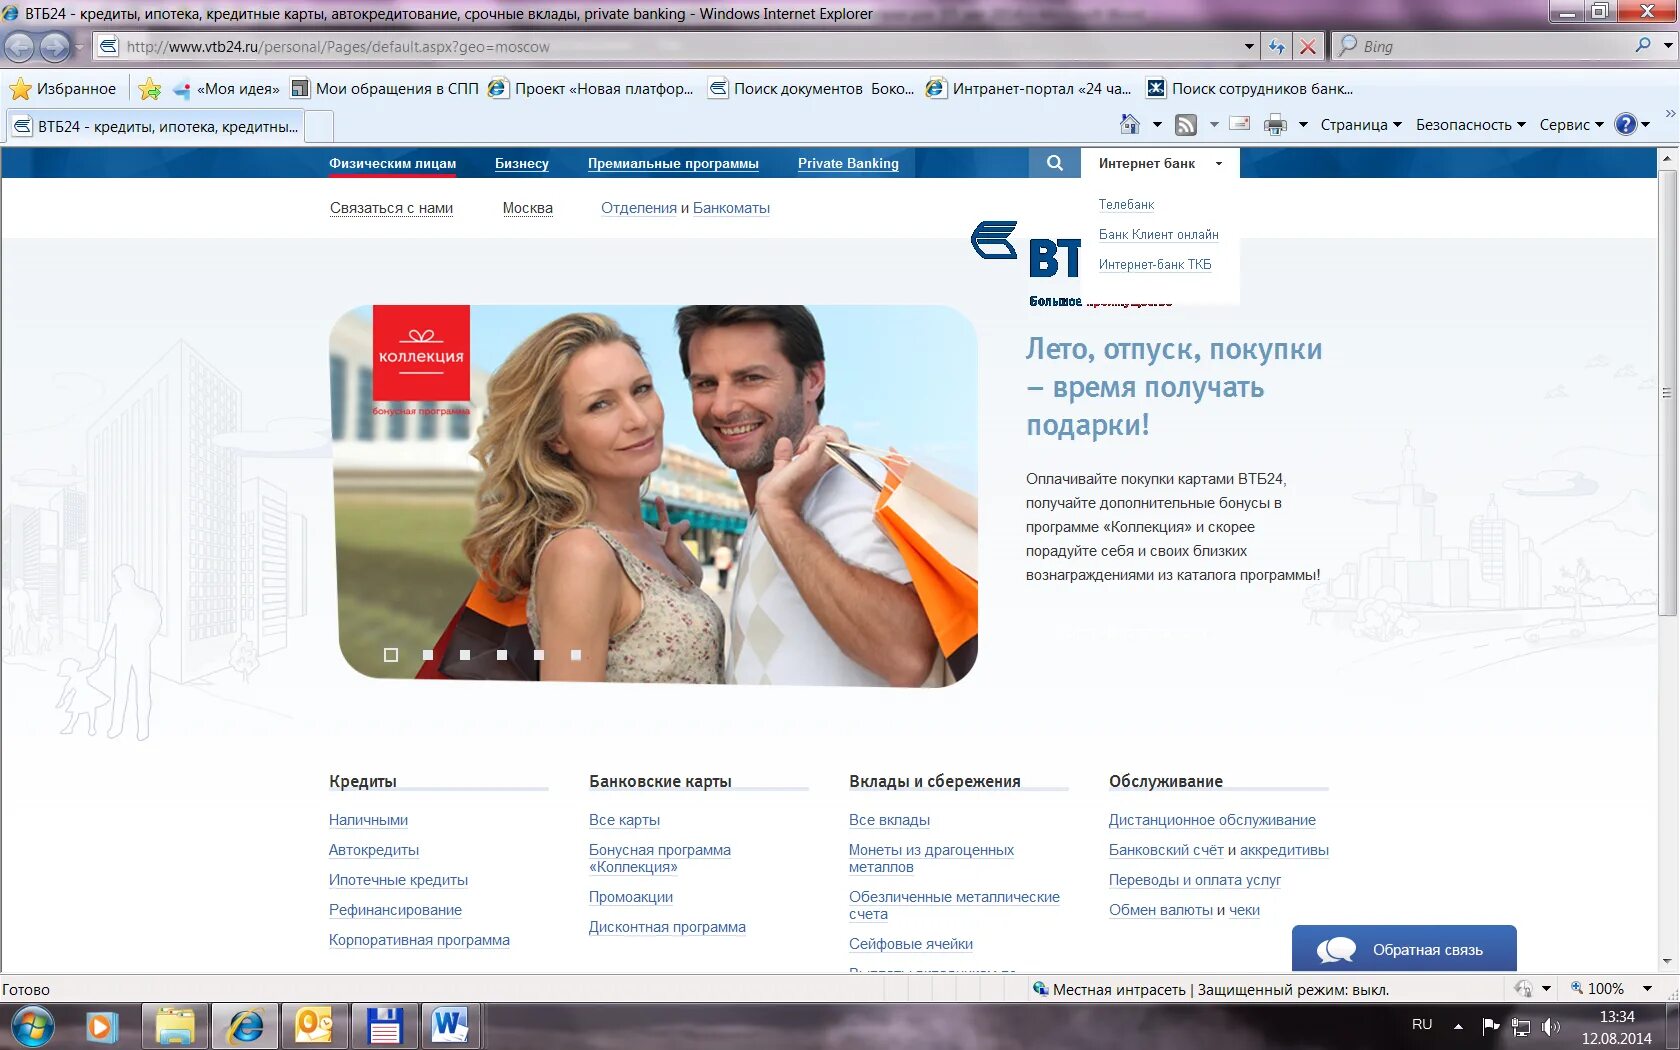Click the Read mail envelope icon
1680x1050 pixels.
(x=1240, y=124)
